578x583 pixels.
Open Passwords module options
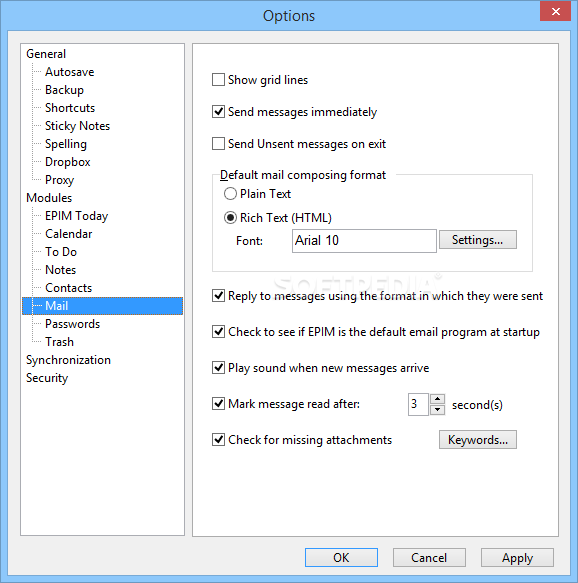point(72,324)
